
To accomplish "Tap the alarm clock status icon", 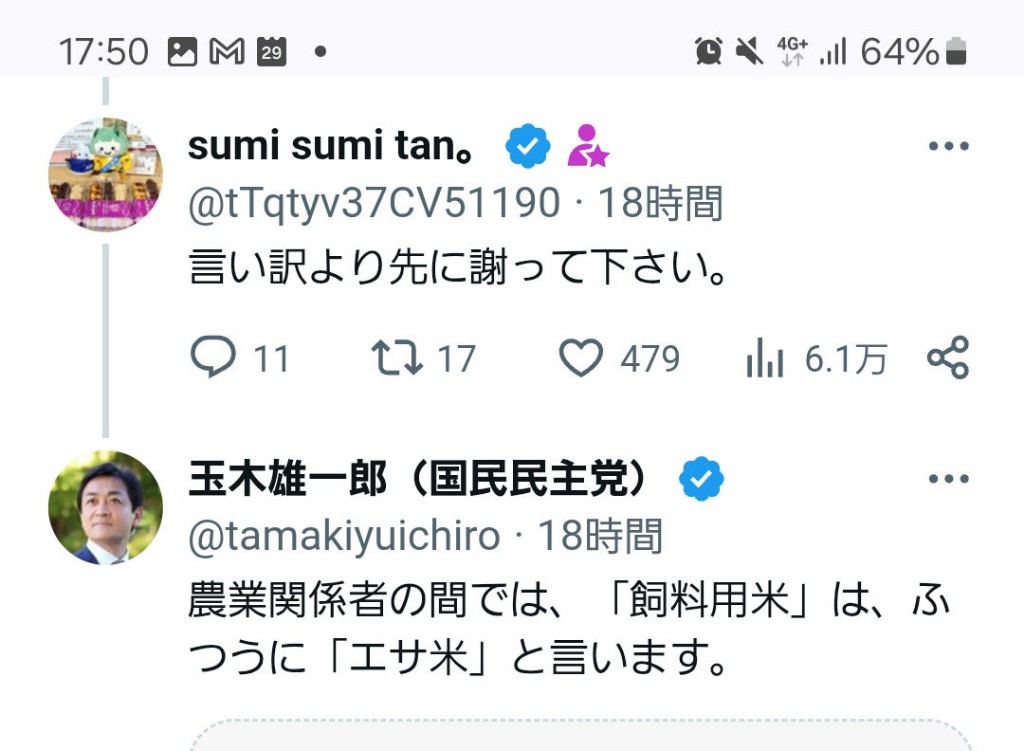I will pyautogui.click(x=709, y=51).
